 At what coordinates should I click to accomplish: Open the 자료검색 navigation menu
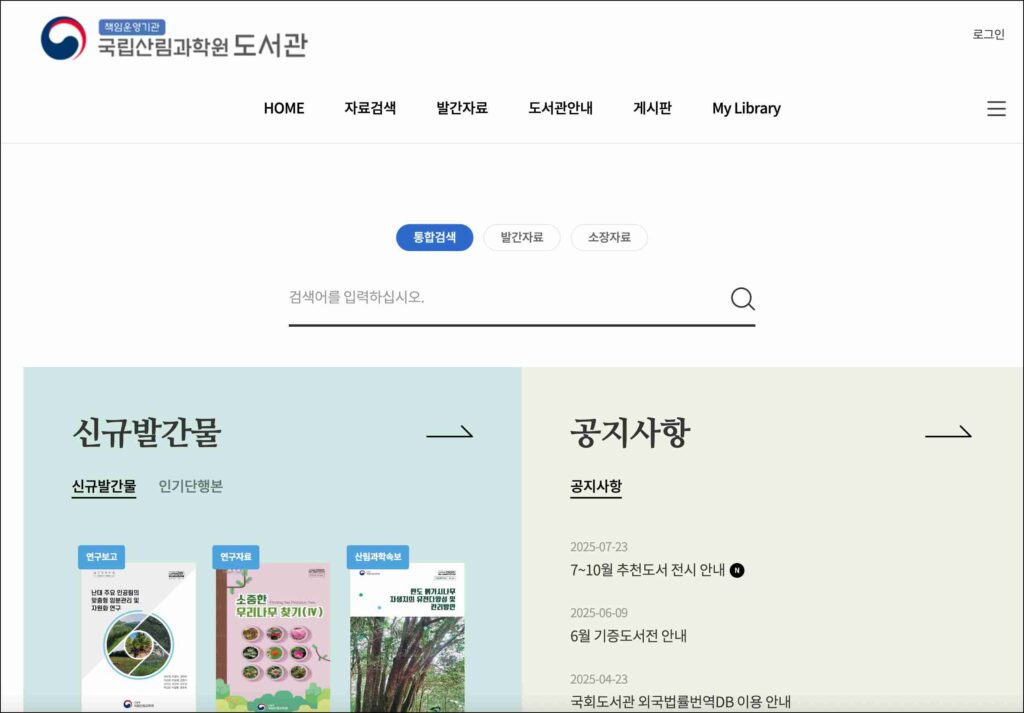(x=370, y=108)
